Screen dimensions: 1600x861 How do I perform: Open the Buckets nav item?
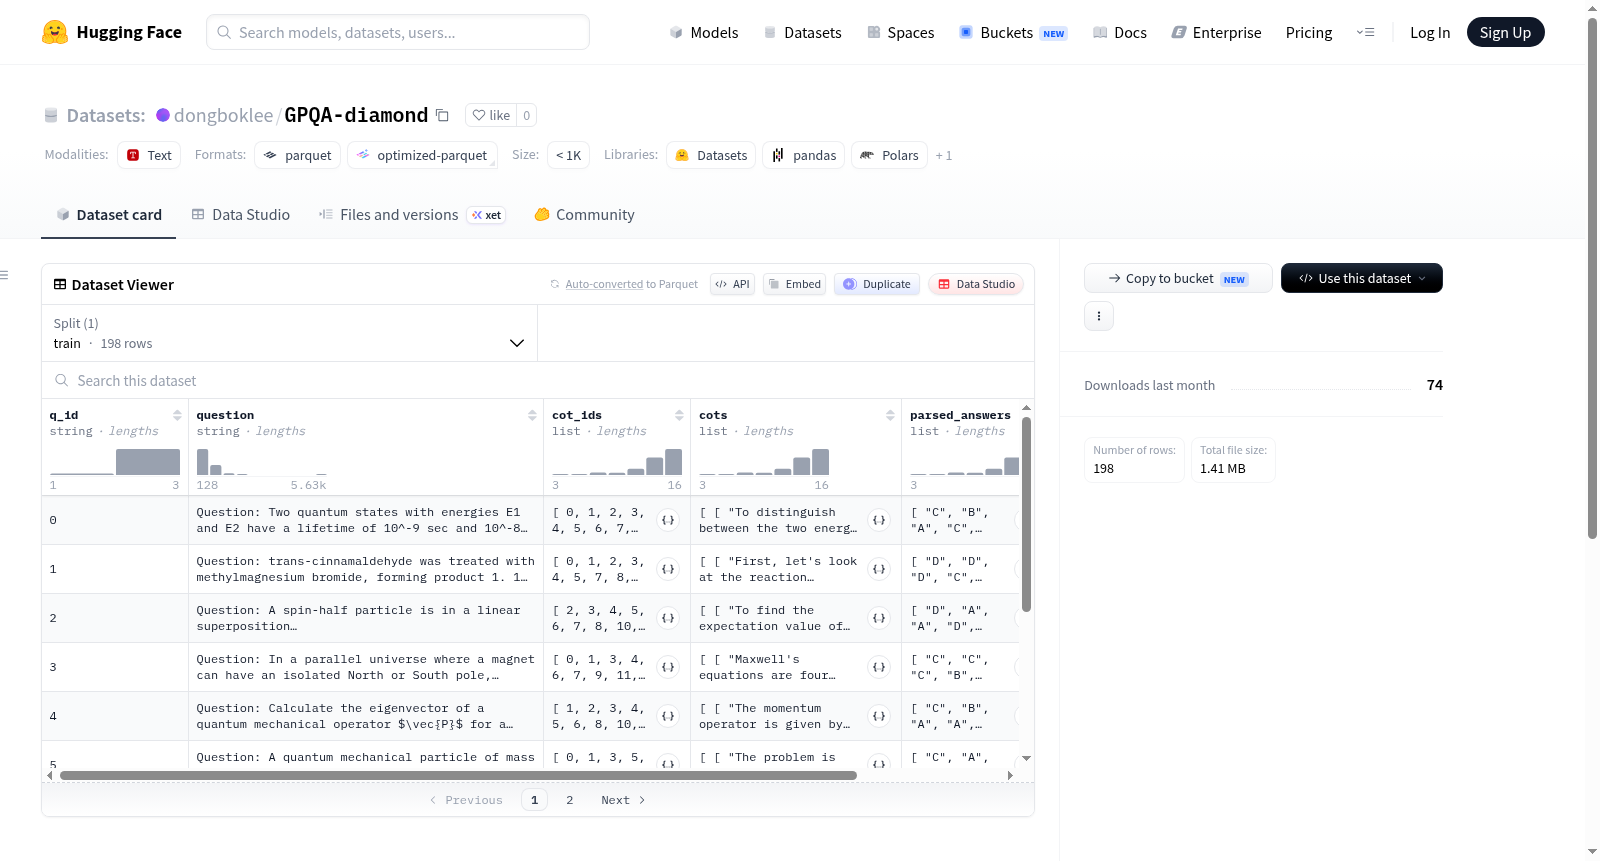pyautogui.click(x=1012, y=32)
